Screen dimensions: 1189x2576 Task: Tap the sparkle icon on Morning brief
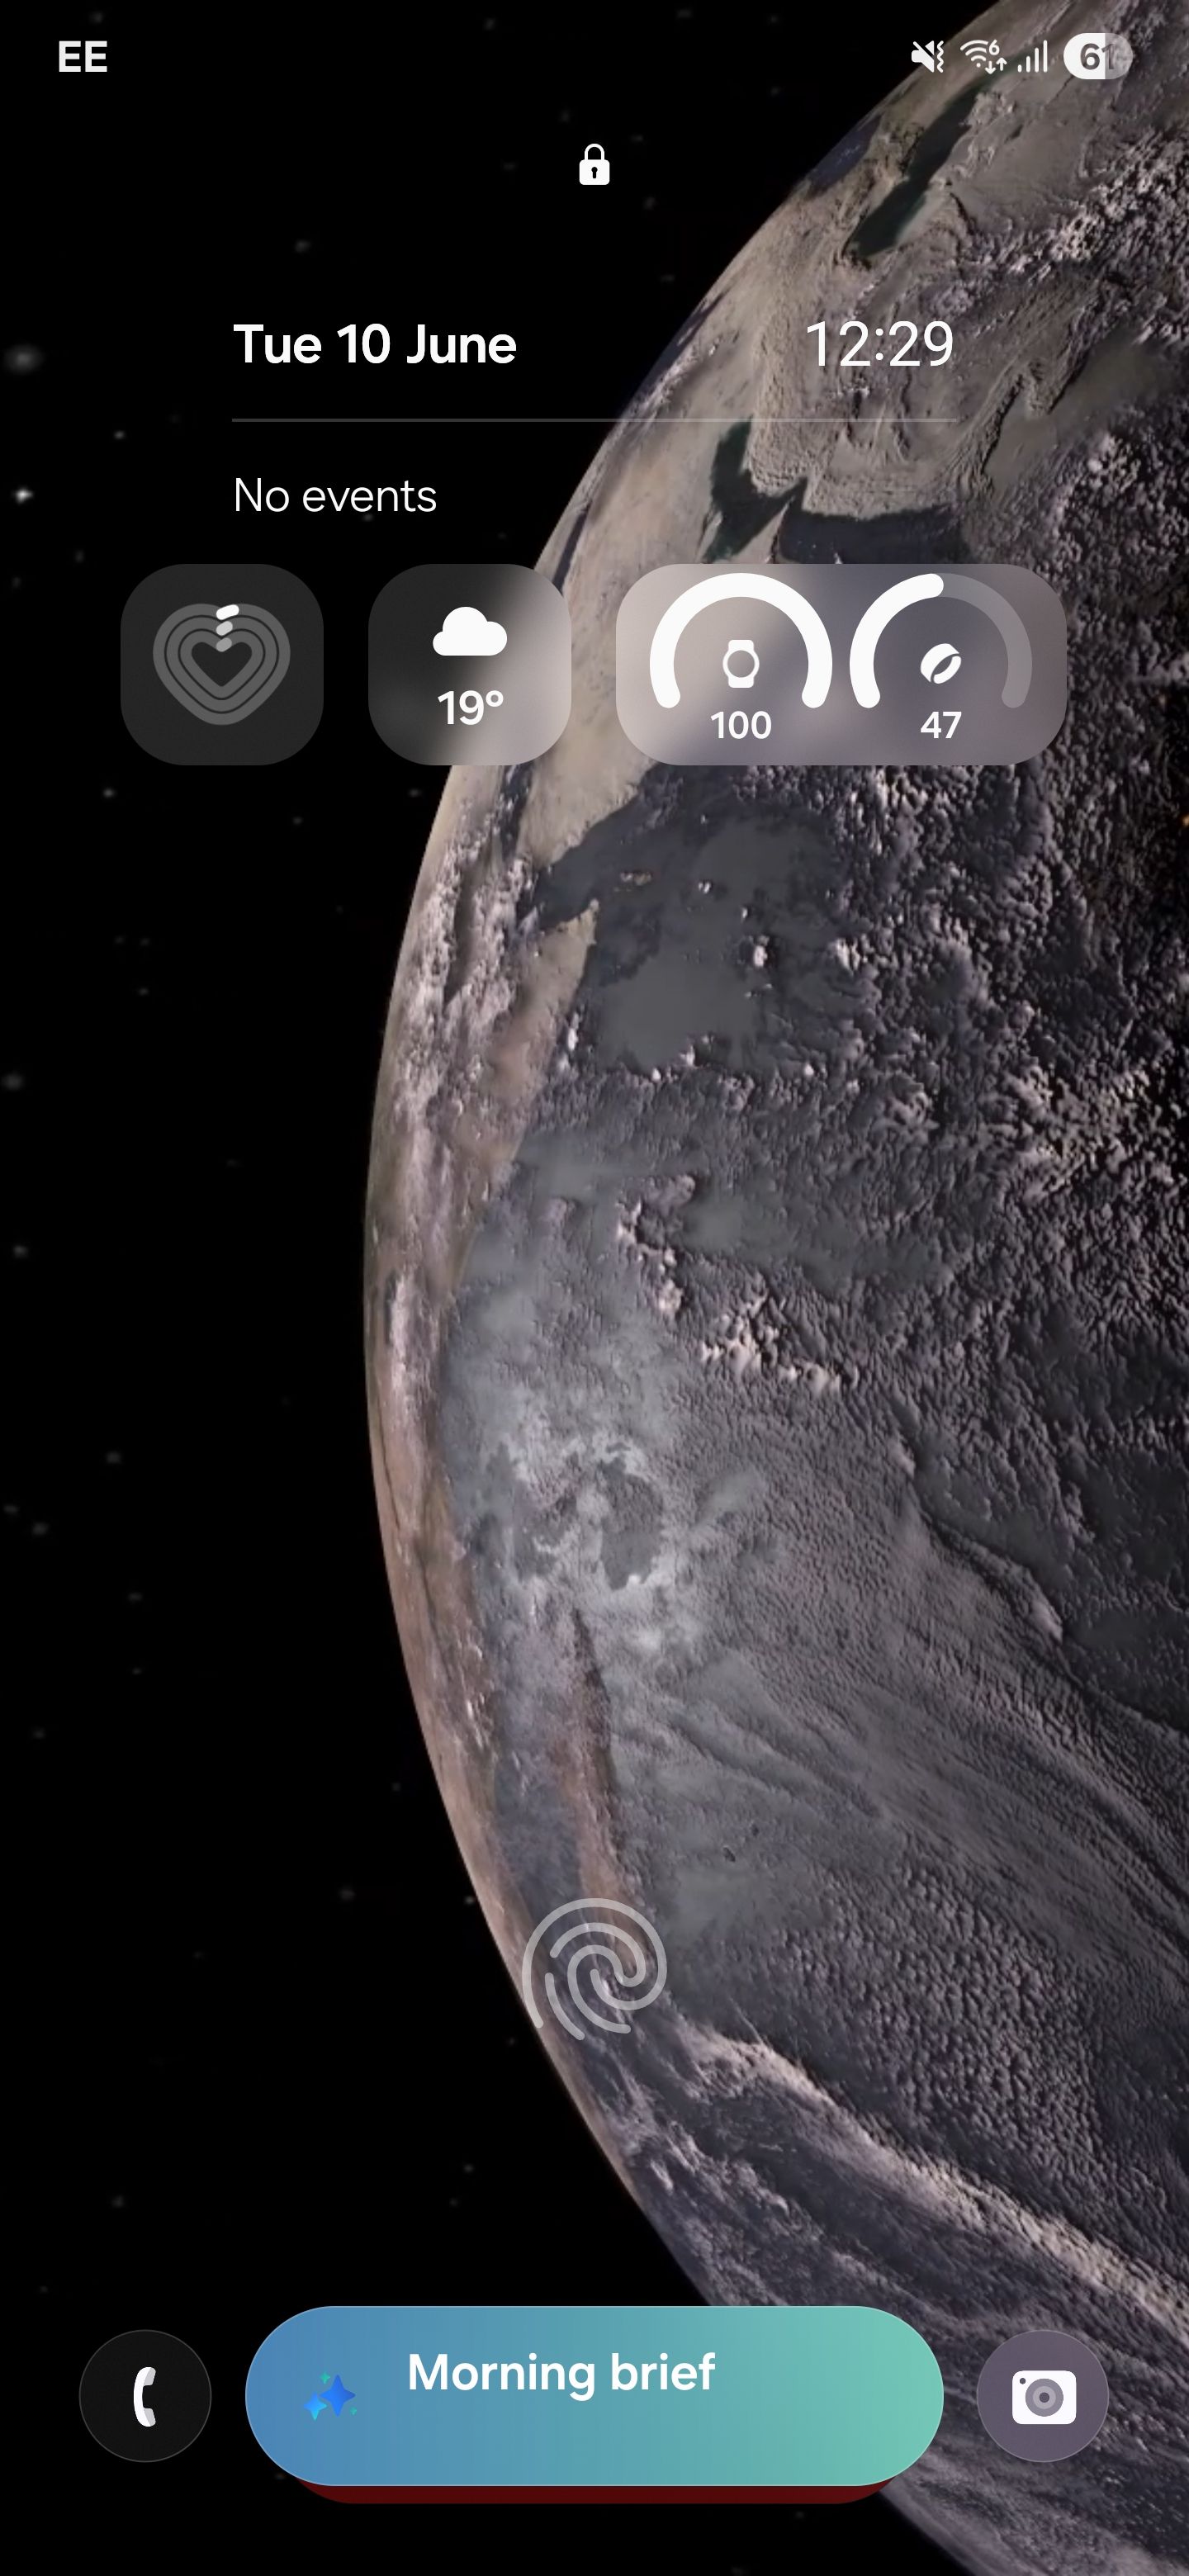pyautogui.click(x=331, y=2398)
